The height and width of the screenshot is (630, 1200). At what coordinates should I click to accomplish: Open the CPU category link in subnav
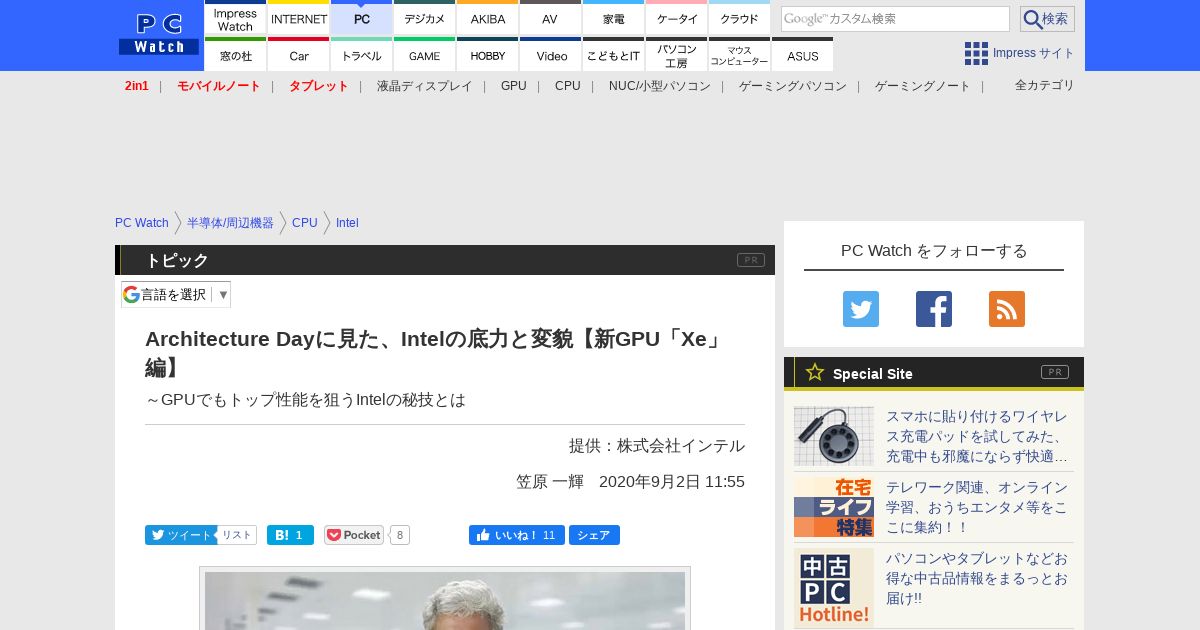[x=568, y=86]
